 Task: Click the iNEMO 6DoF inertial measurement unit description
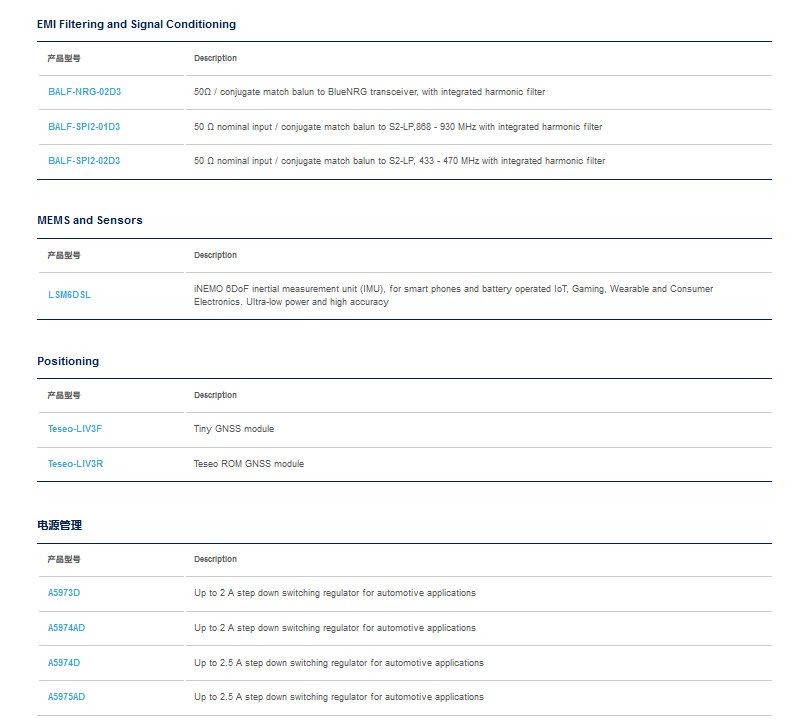coord(453,295)
